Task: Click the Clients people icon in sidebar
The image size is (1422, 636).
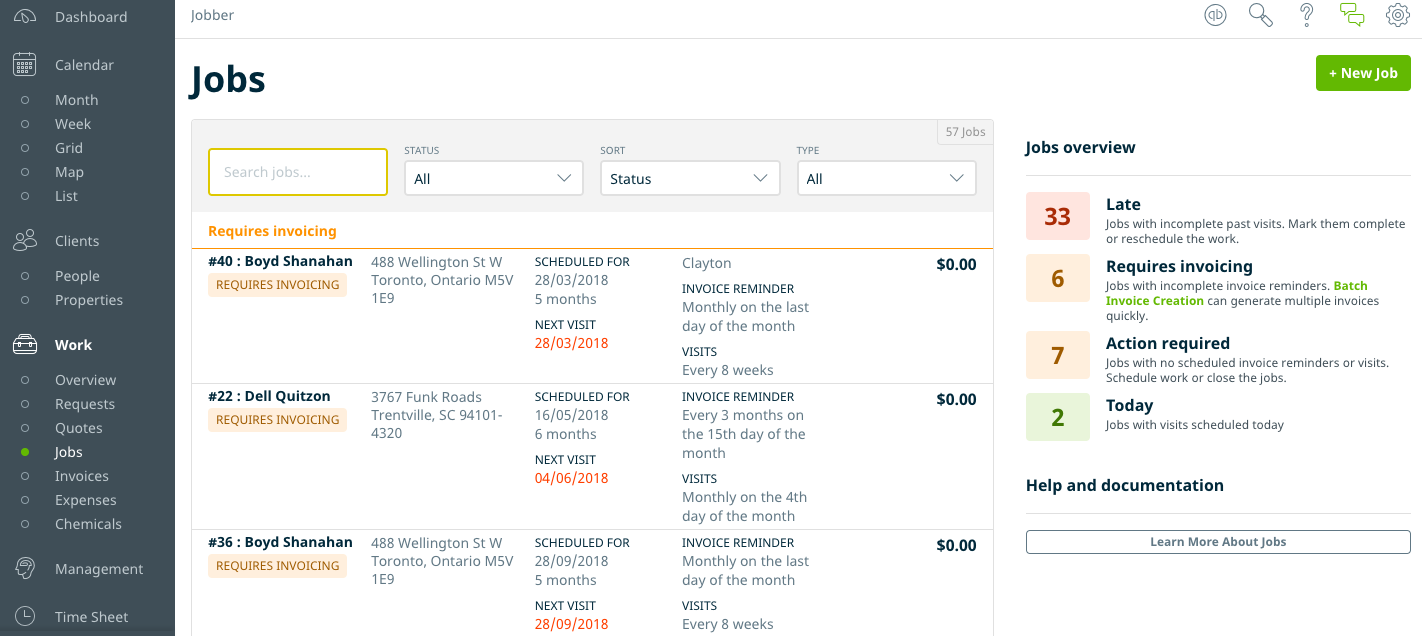Action: [25, 241]
